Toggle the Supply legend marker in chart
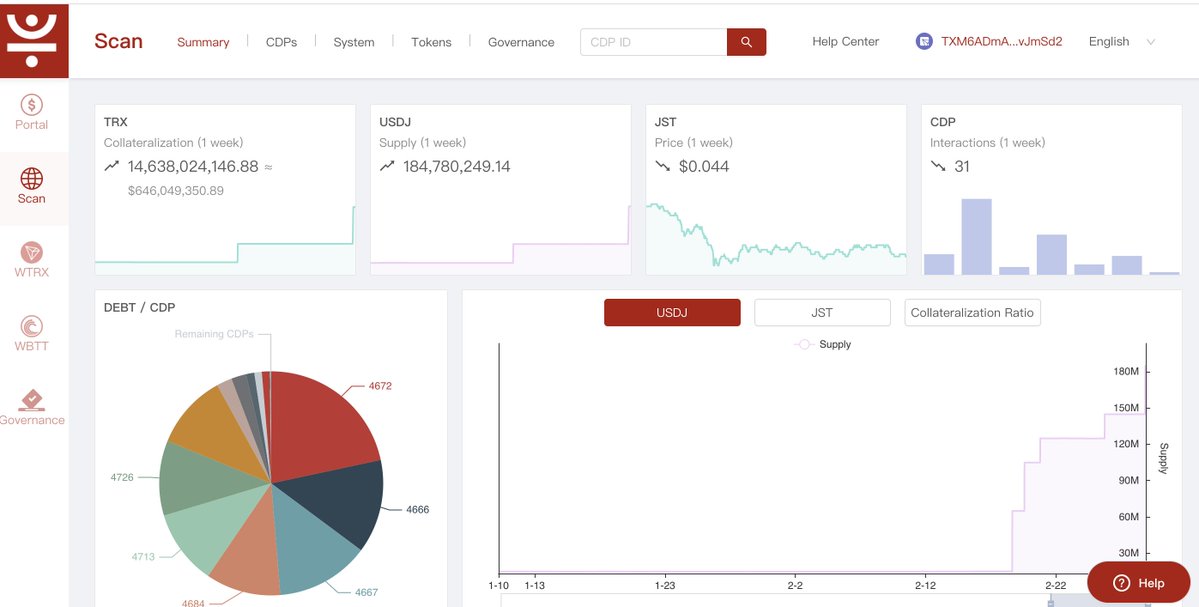Viewport: 1199px width, 607px height. coord(803,345)
